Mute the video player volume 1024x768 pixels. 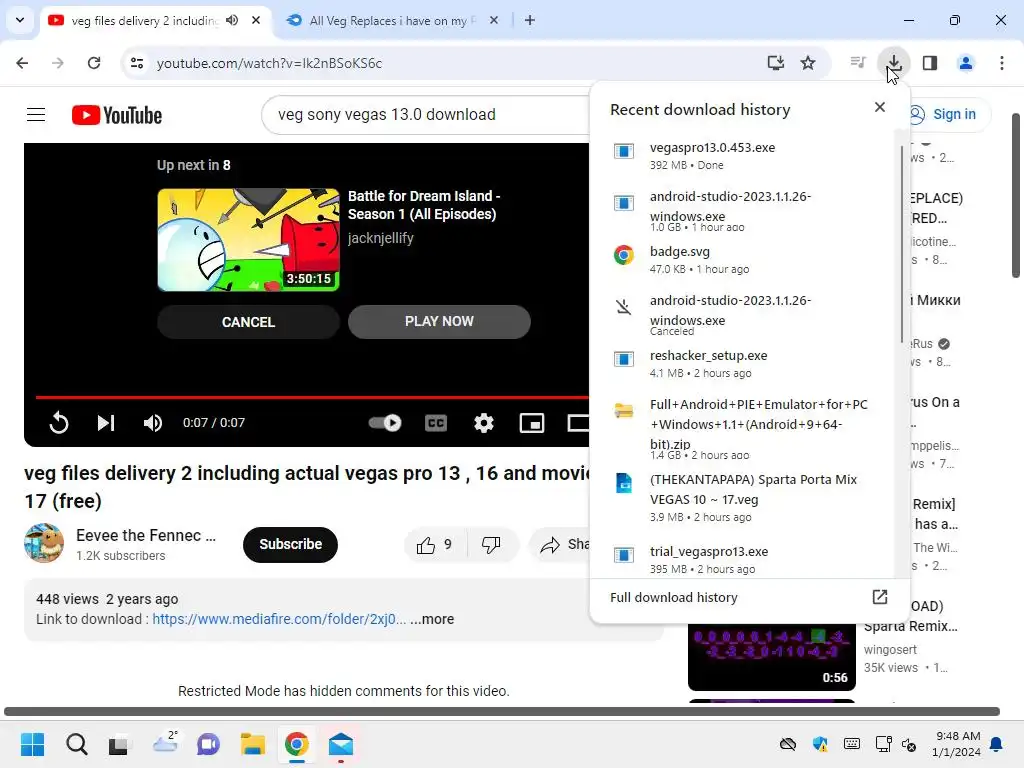point(153,423)
